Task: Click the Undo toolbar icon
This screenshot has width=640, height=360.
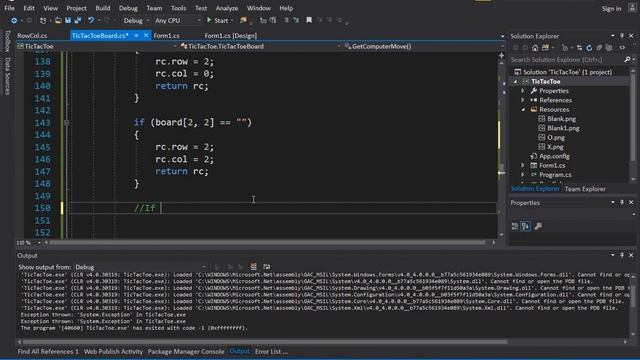Action: [x=91, y=20]
